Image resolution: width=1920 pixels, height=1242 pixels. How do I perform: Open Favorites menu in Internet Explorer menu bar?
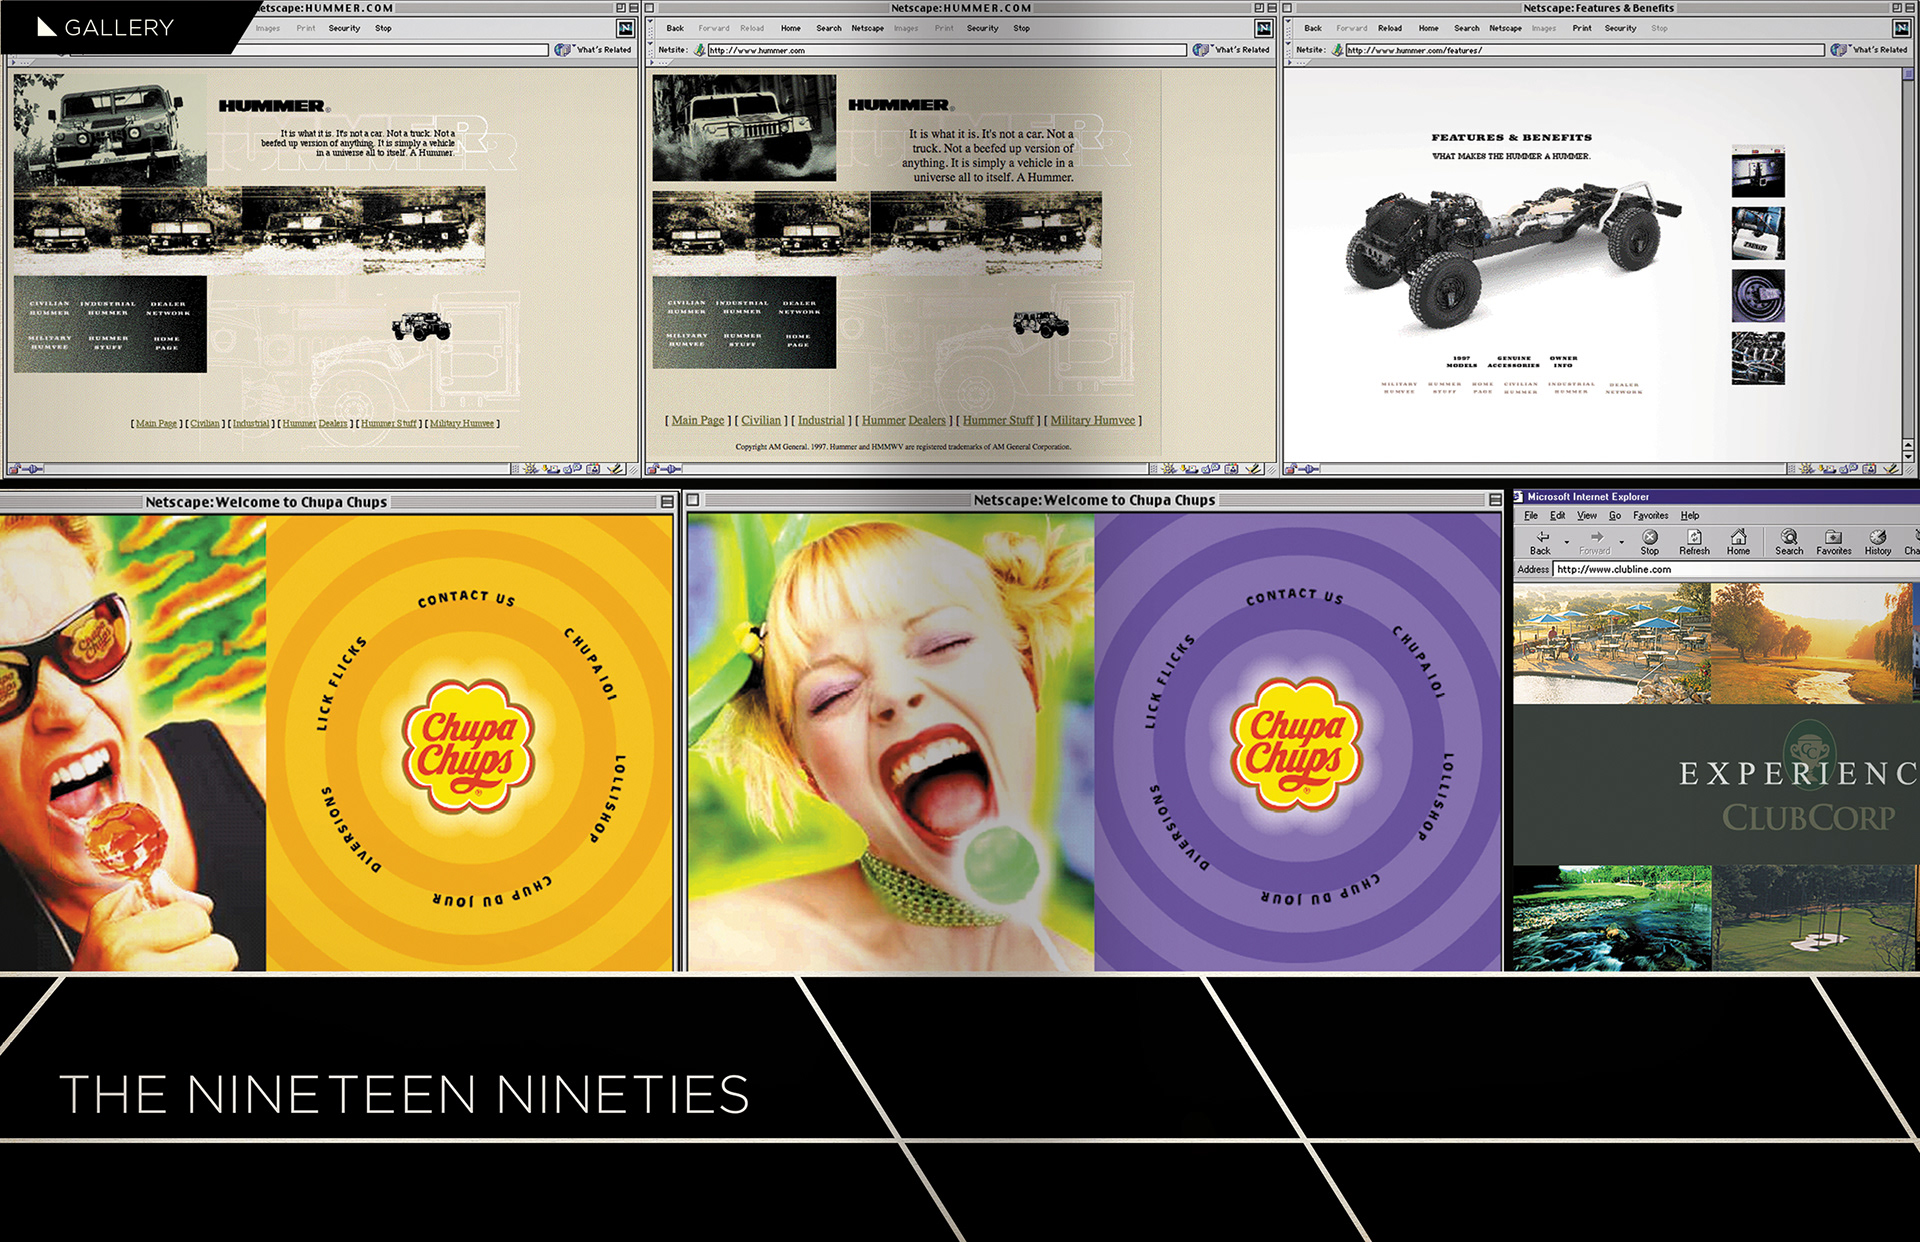click(x=1650, y=516)
